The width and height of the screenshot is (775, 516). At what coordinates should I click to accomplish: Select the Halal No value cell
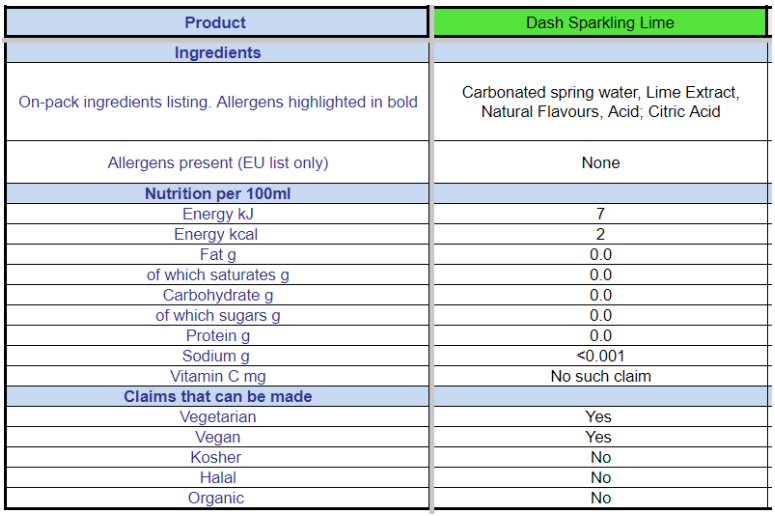tap(601, 477)
